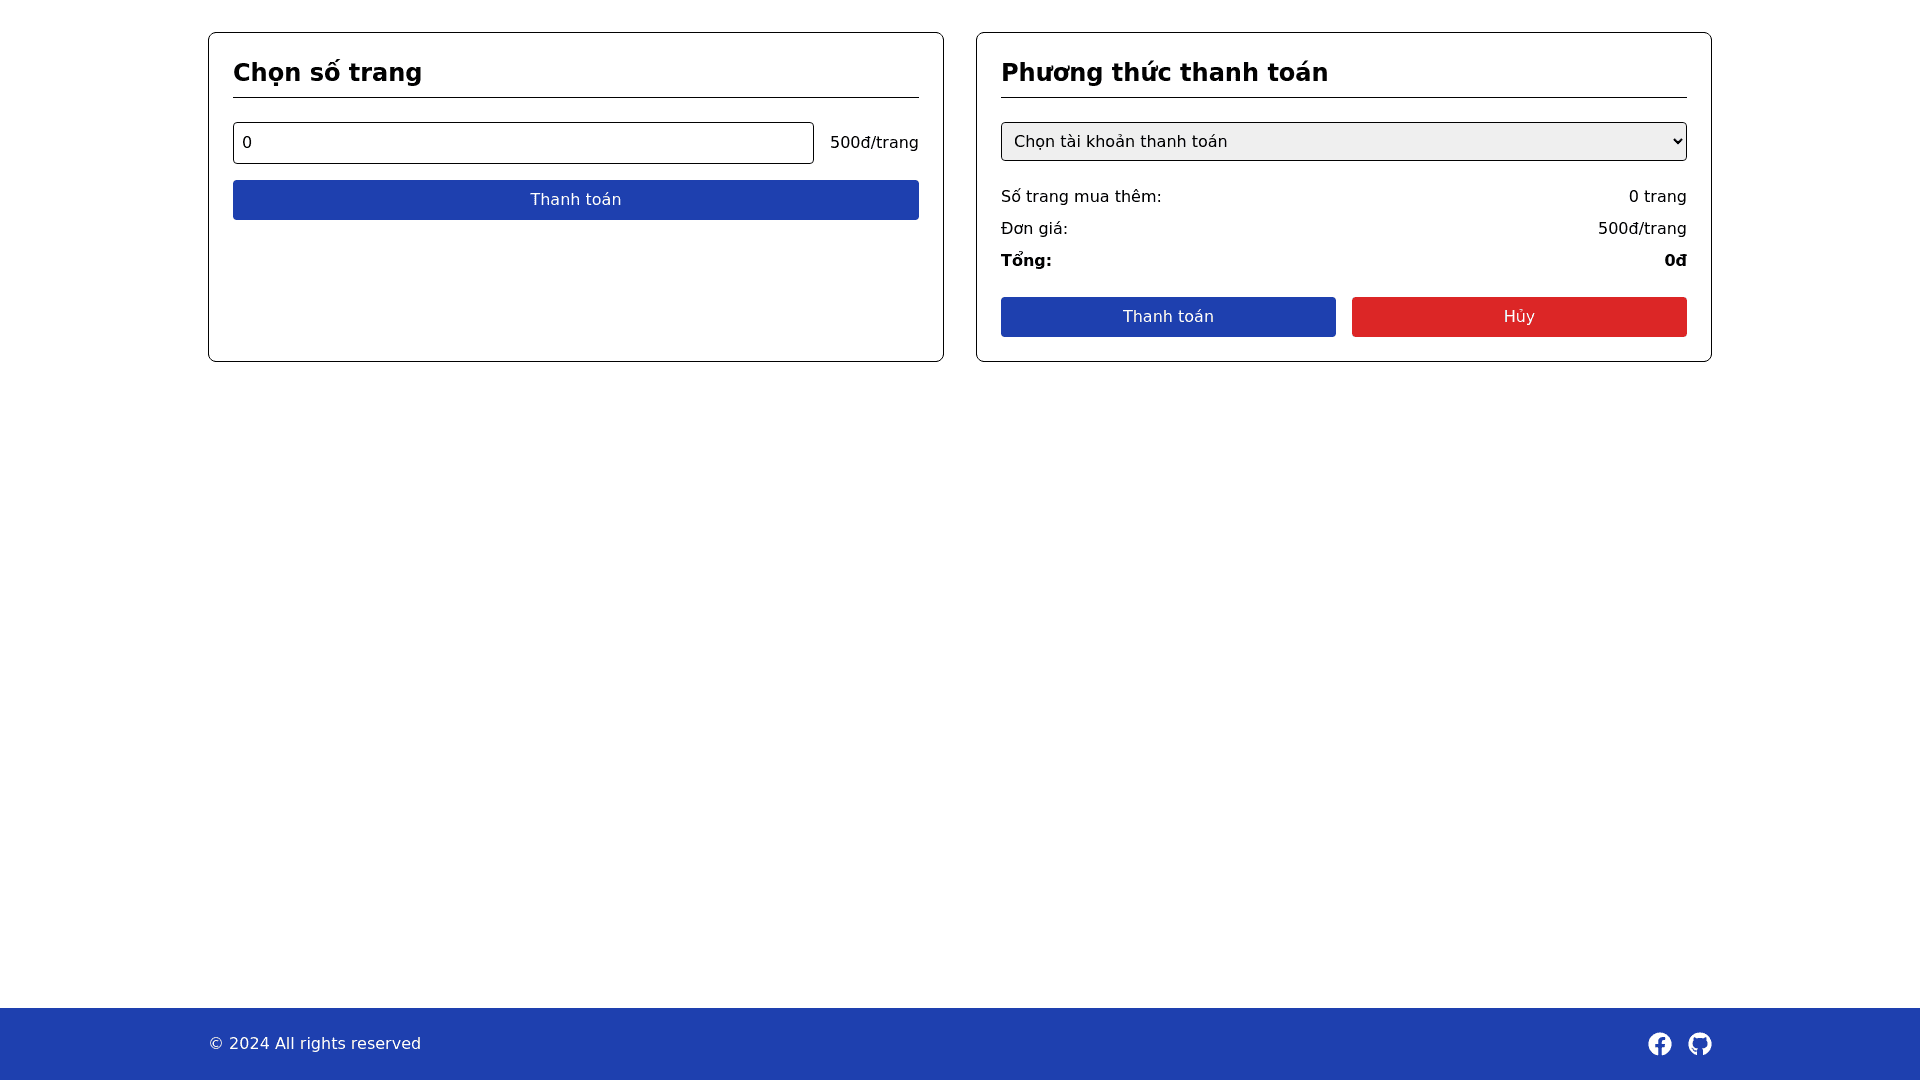This screenshot has width=1920, height=1080.
Task: Click empty area in page selection card
Action: (x=575, y=290)
